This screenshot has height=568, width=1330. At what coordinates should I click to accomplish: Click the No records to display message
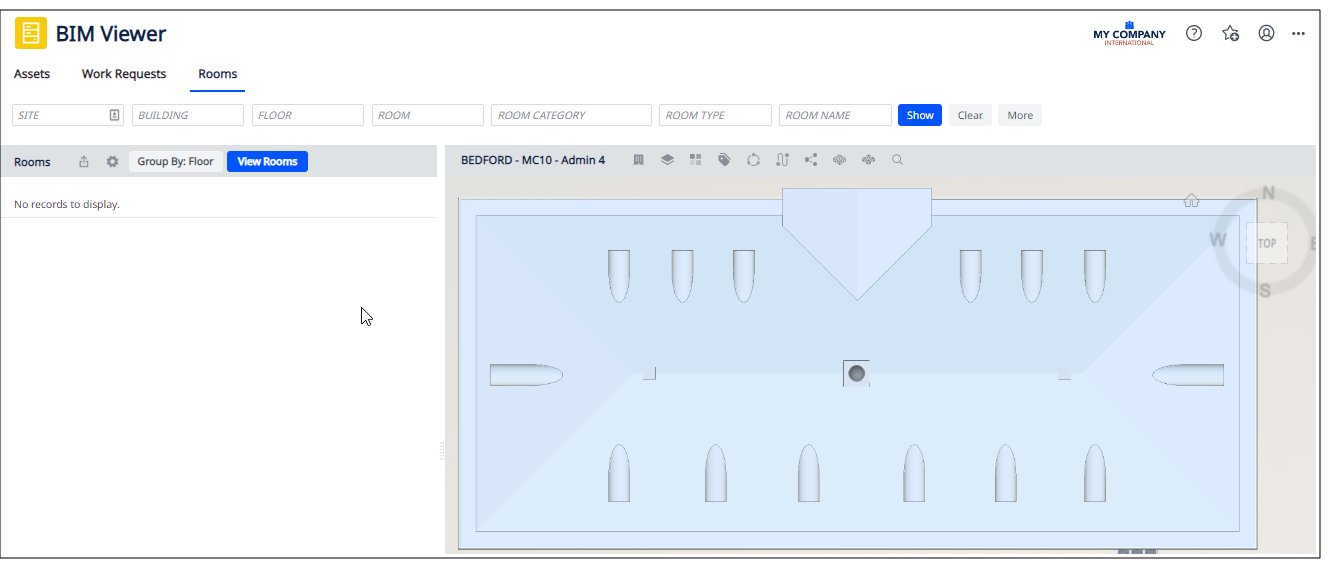coord(67,204)
